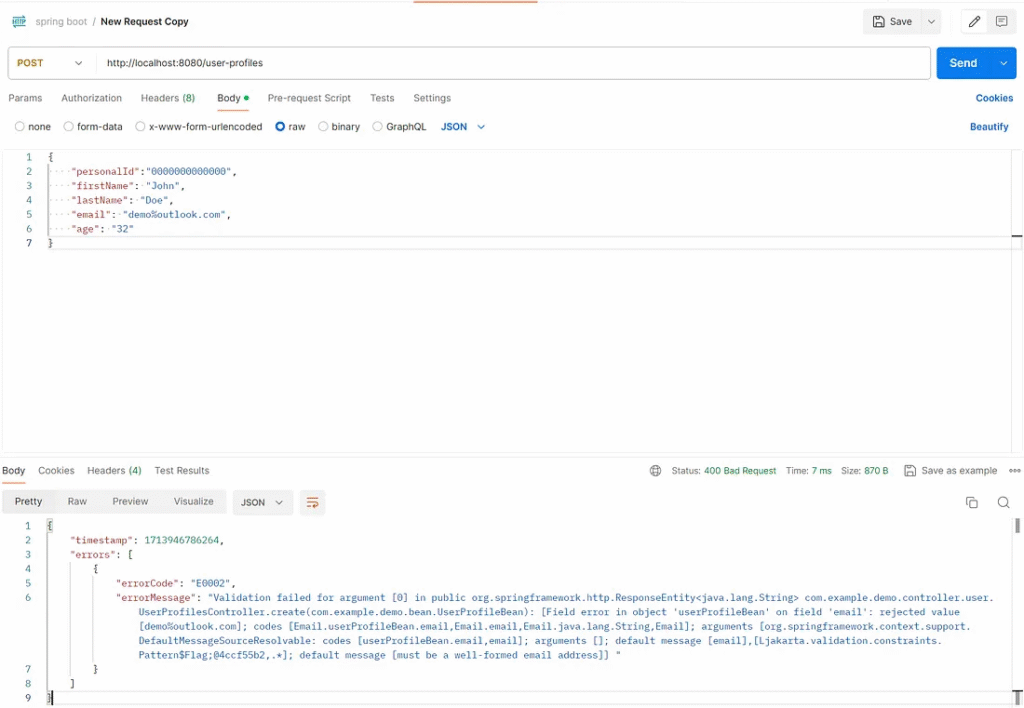Open the response Cookies tab
Image resolution: width=1024 pixels, height=708 pixels.
(x=56, y=470)
